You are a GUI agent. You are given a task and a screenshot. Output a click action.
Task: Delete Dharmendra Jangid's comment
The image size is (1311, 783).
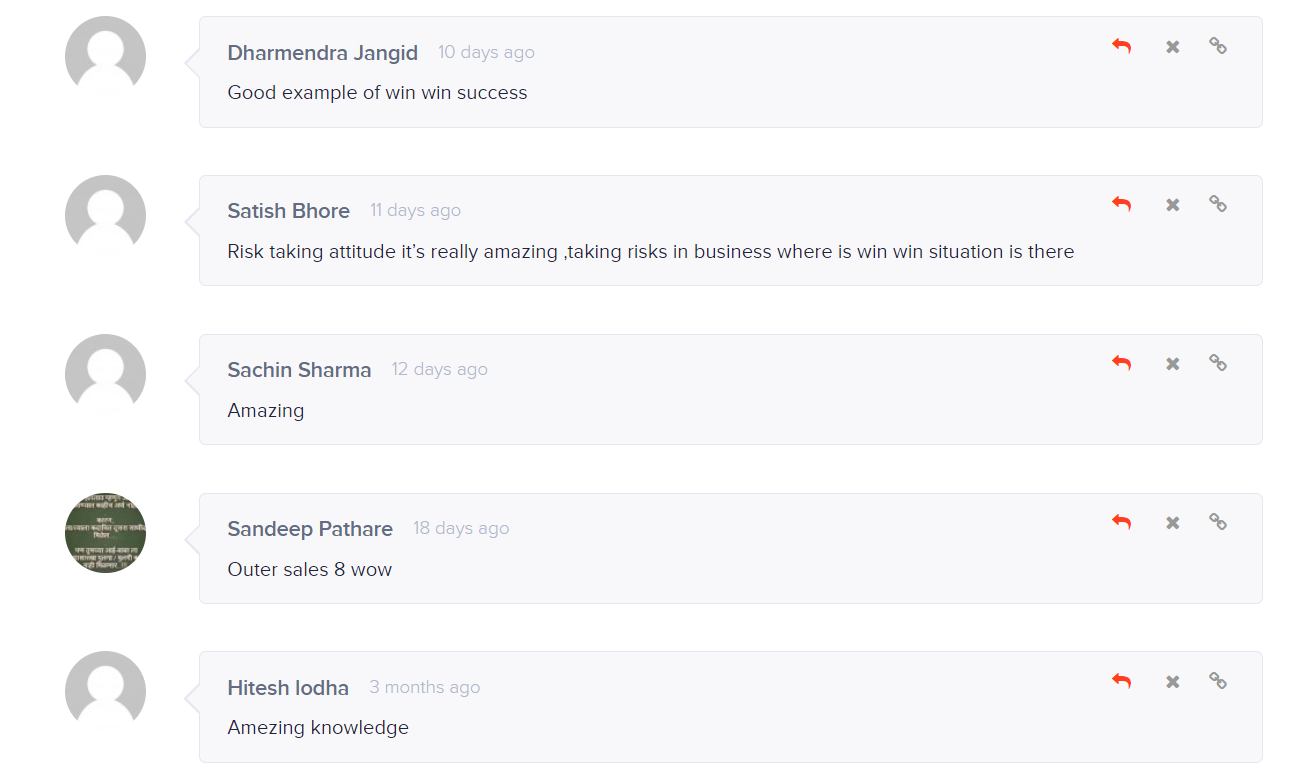(1173, 46)
